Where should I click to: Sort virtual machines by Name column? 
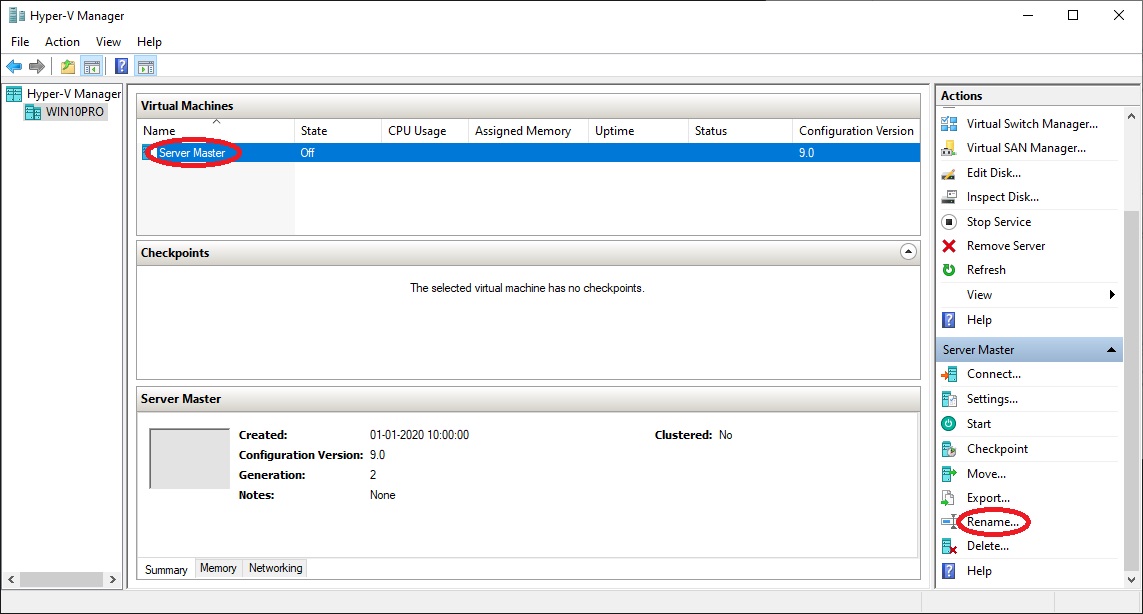tap(216, 131)
